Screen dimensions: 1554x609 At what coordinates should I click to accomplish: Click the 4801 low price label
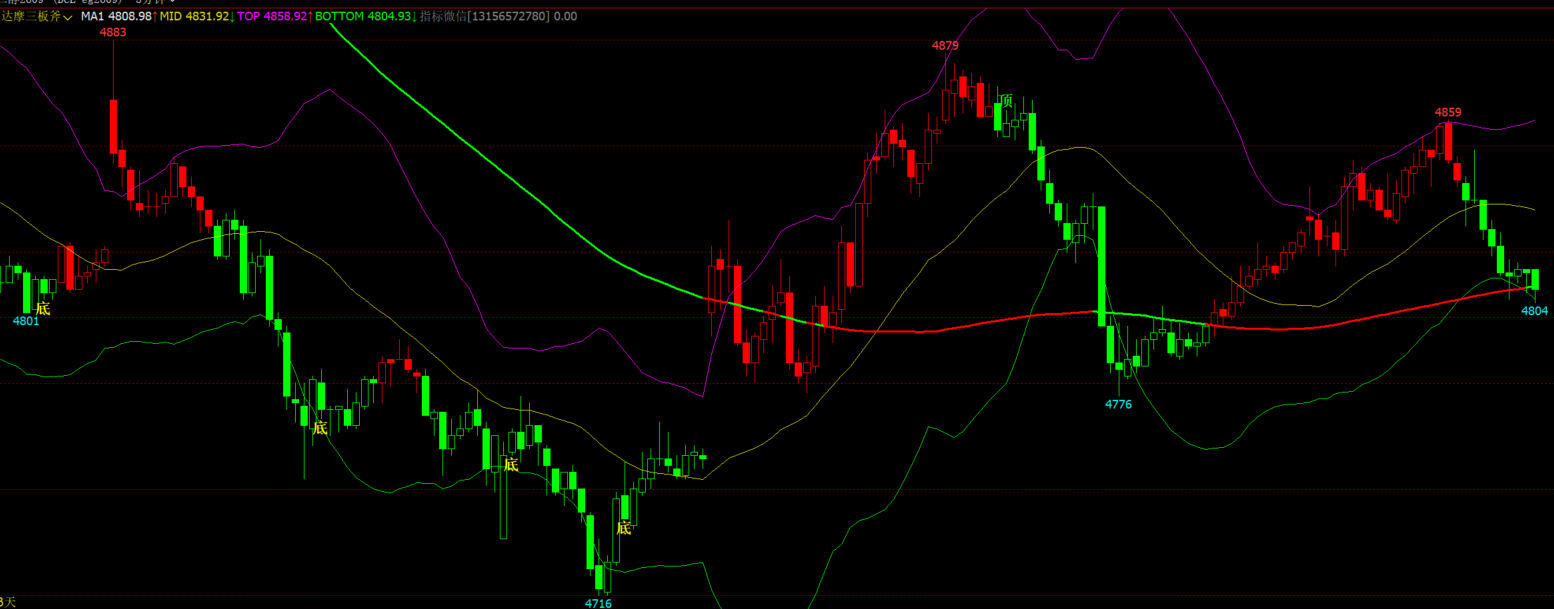(x=26, y=321)
